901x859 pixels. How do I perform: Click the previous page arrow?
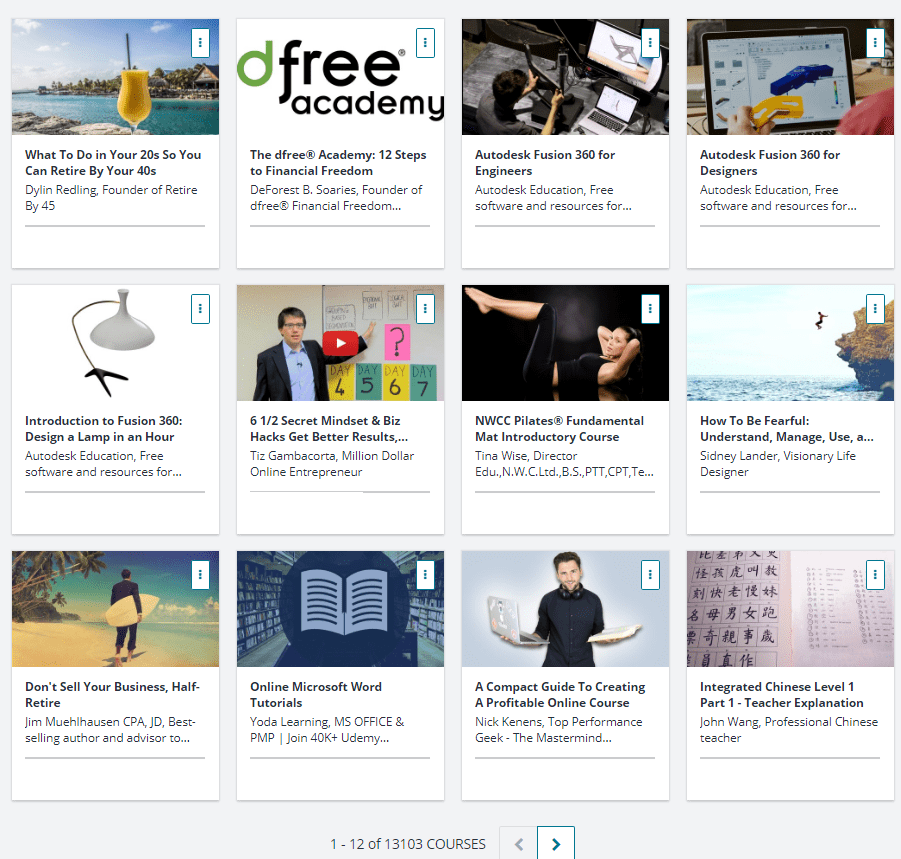coord(518,844)
